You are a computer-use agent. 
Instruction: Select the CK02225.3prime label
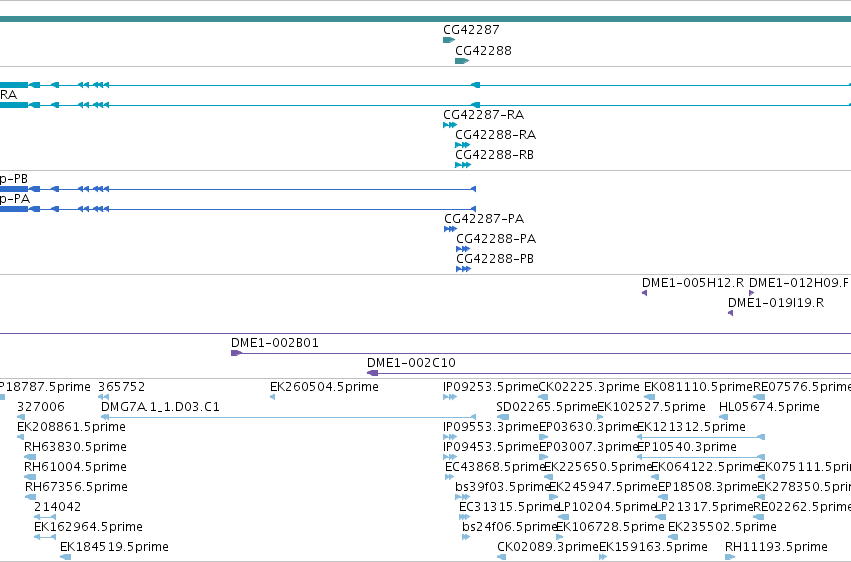(589, 387)
